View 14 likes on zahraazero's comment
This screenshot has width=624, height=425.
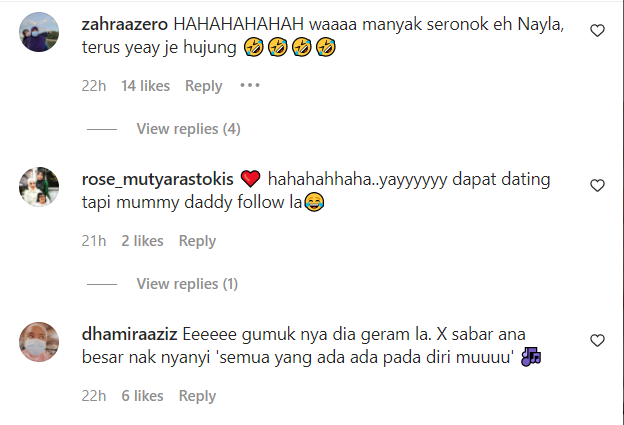146,86
